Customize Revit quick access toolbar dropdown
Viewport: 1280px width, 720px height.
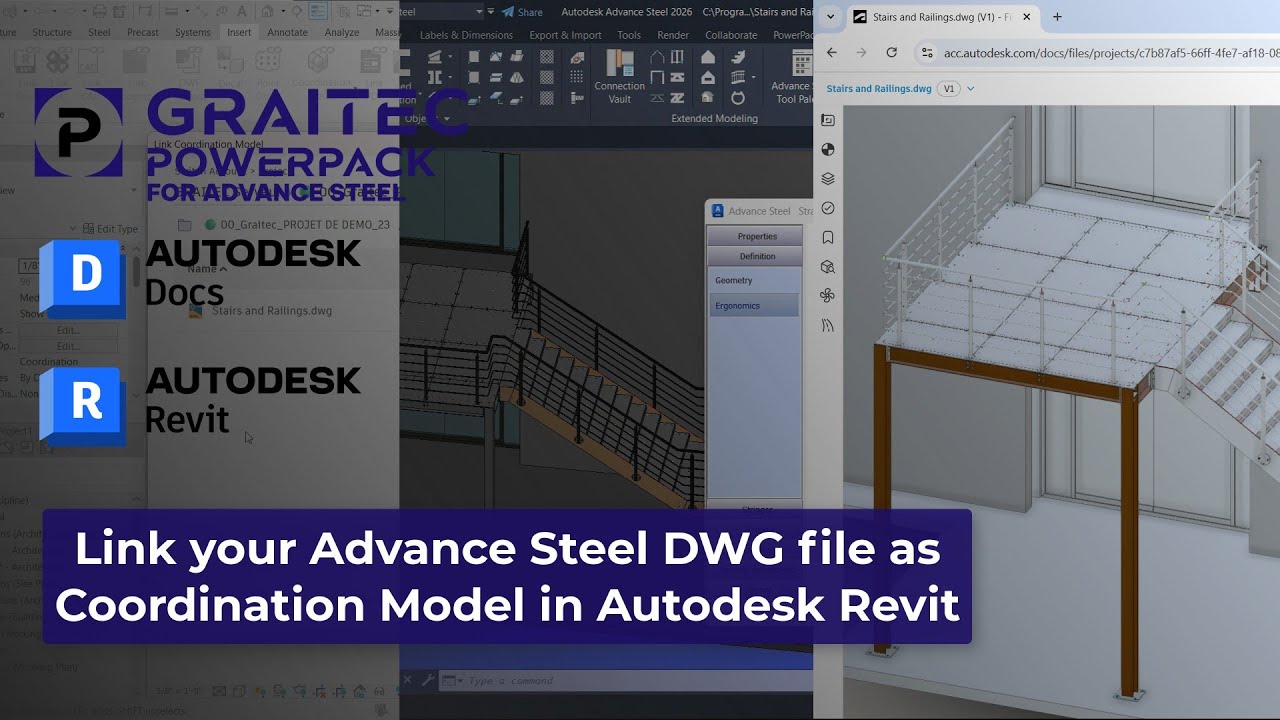point(390,11)
